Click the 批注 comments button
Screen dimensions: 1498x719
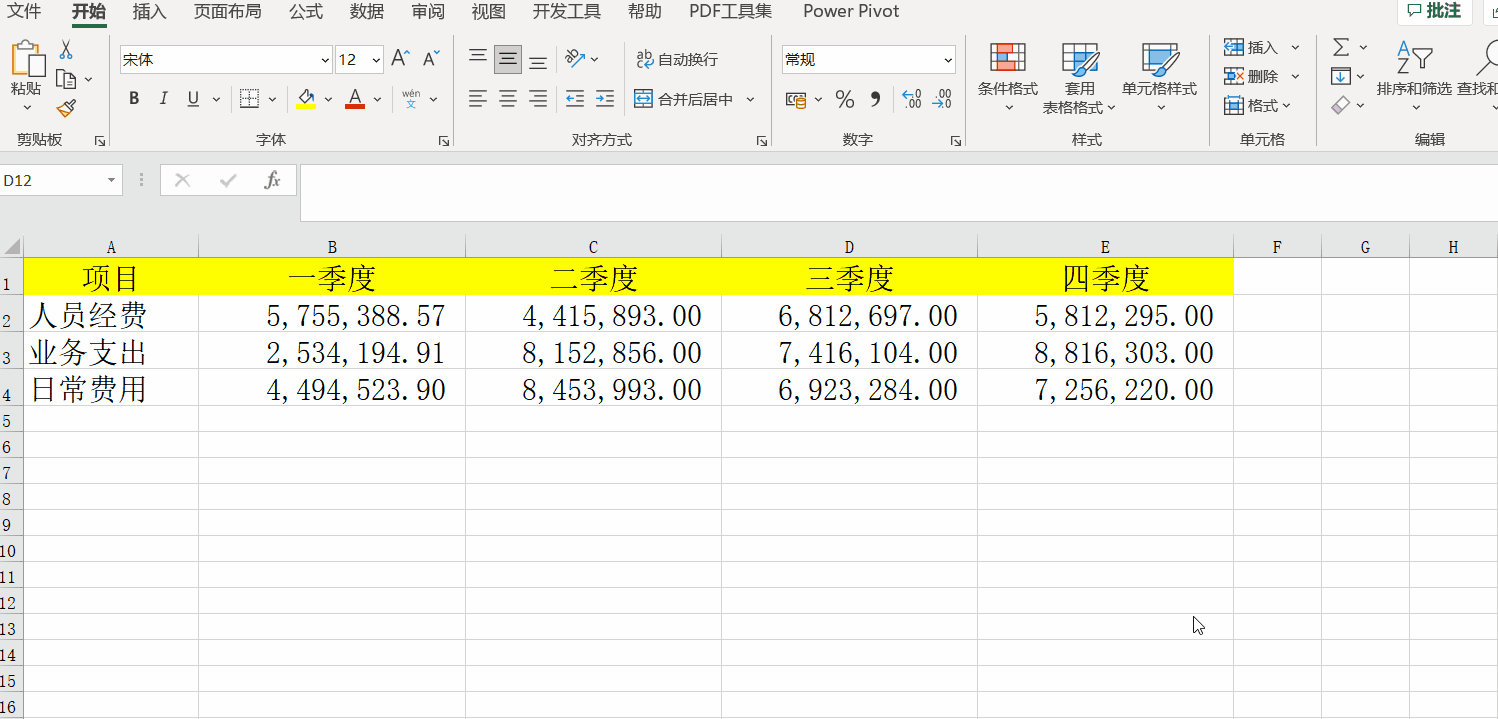tap(1434, 11)
